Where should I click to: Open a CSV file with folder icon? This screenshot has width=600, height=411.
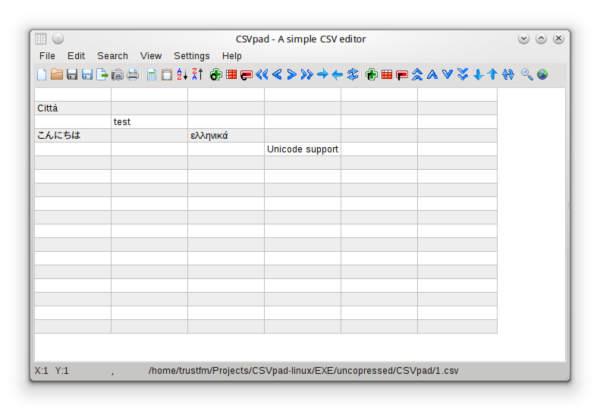tap(57, 74)
